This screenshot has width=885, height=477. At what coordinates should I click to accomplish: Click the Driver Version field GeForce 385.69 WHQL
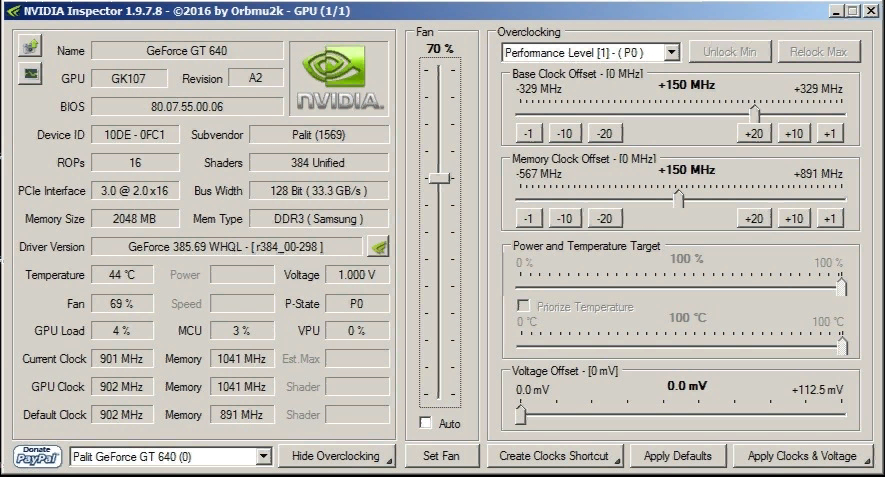[226, 247]
